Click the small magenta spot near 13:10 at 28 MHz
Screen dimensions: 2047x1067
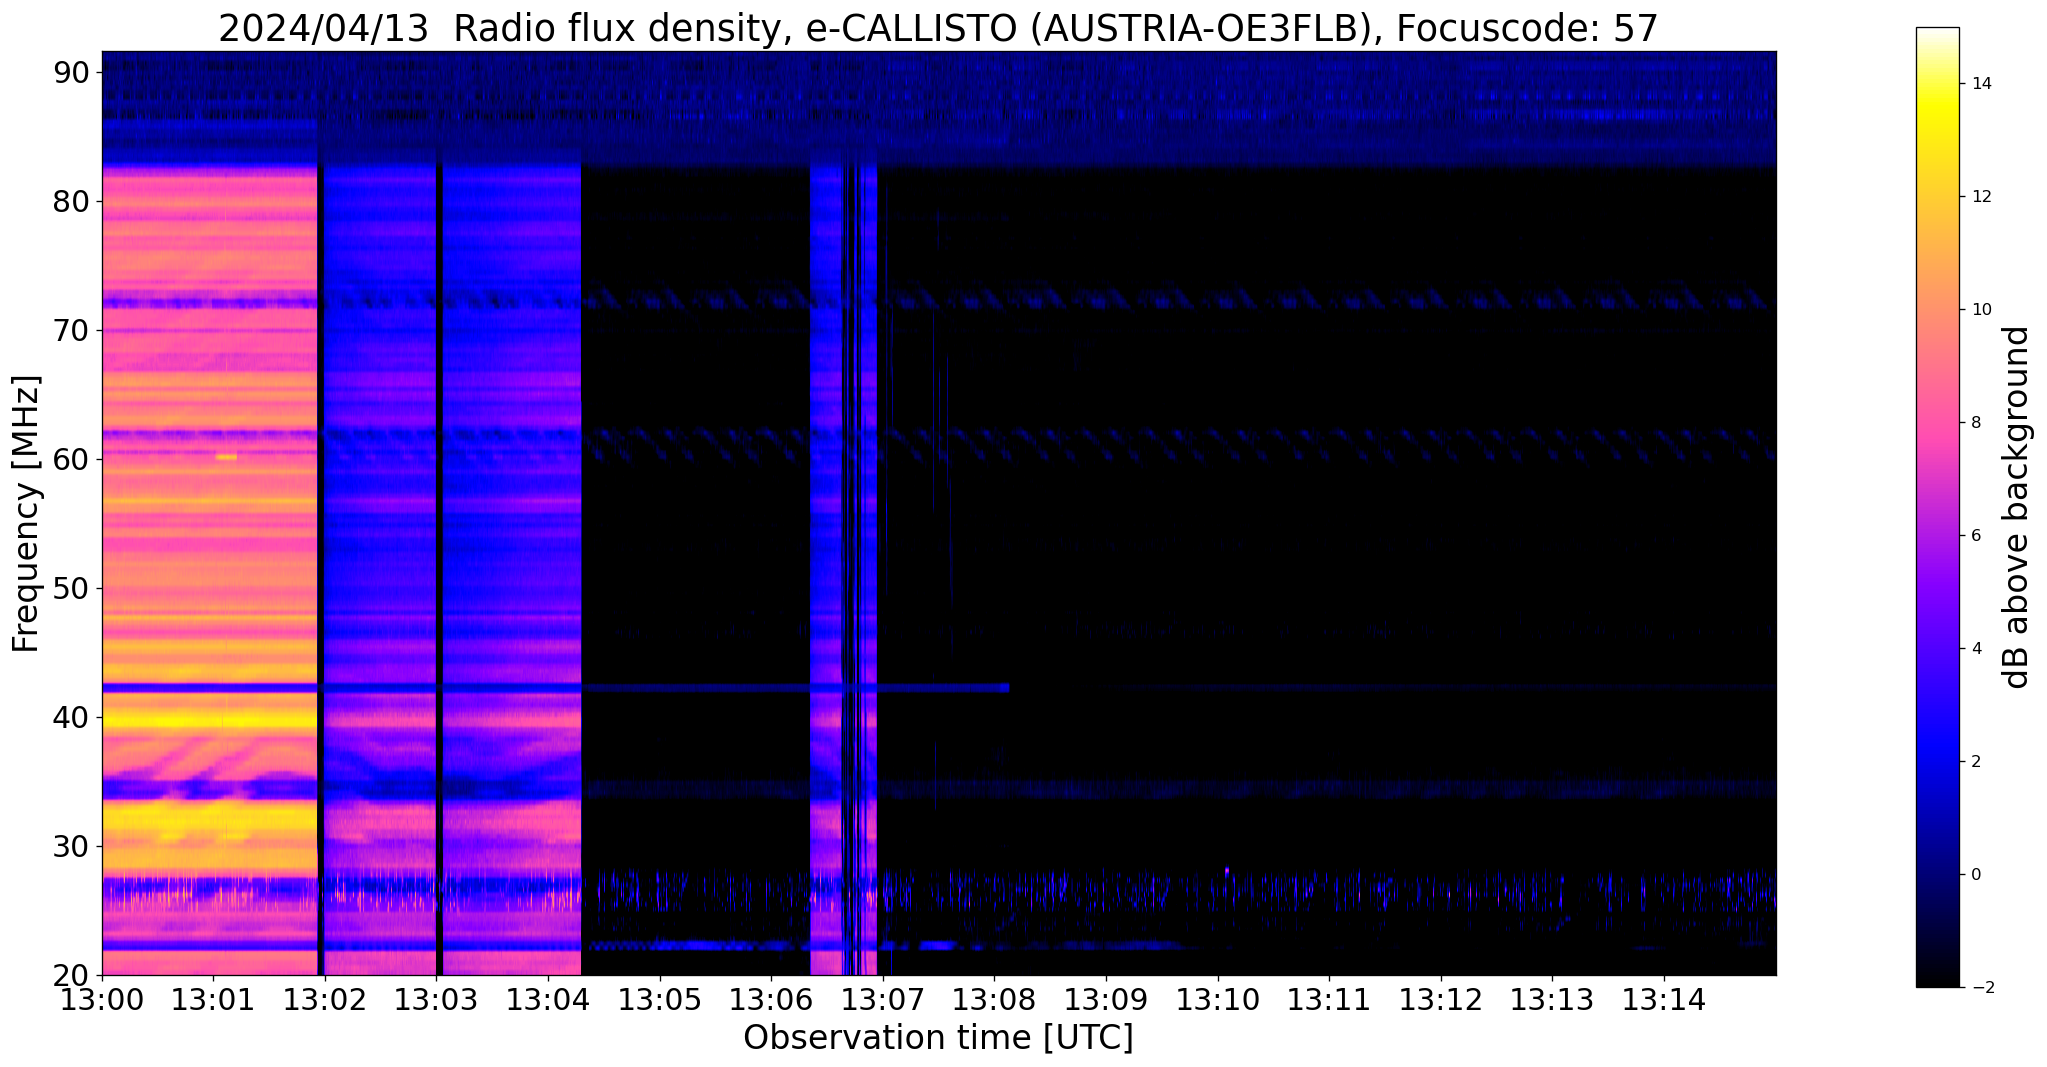[1227, 871]
